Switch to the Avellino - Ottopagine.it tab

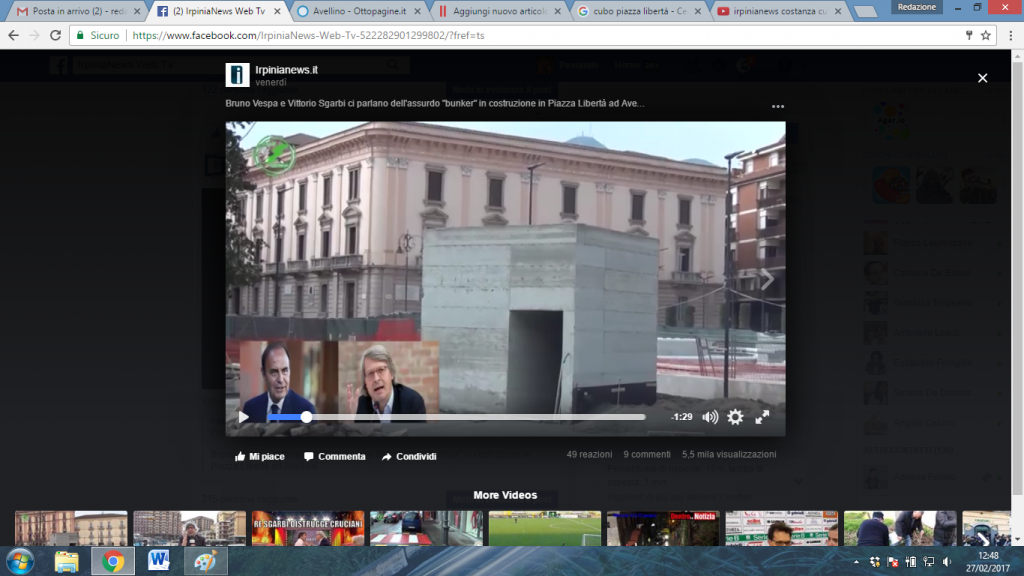[x=359, y=11]
